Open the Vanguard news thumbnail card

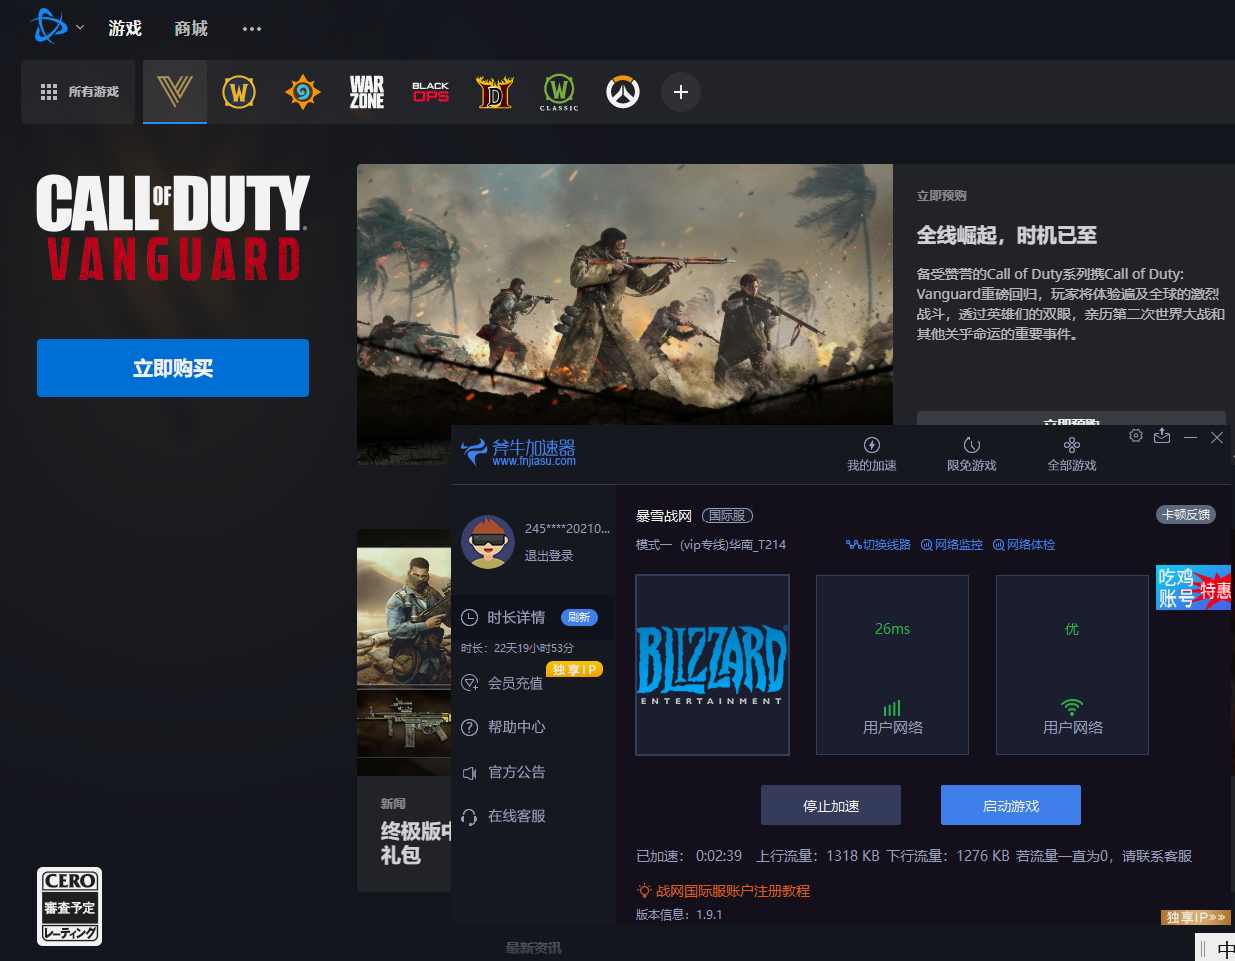pos(404,652)
